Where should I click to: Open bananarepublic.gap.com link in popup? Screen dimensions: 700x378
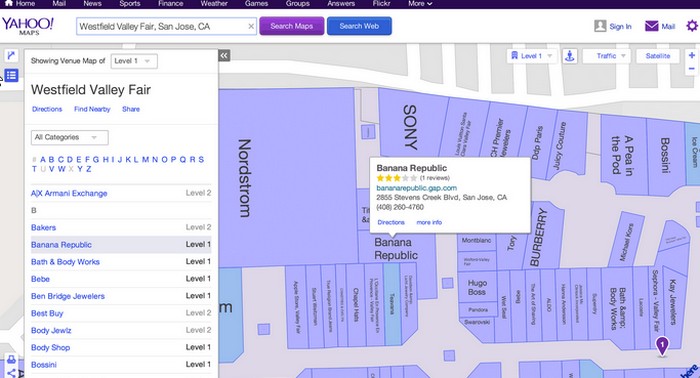point(417,188)
